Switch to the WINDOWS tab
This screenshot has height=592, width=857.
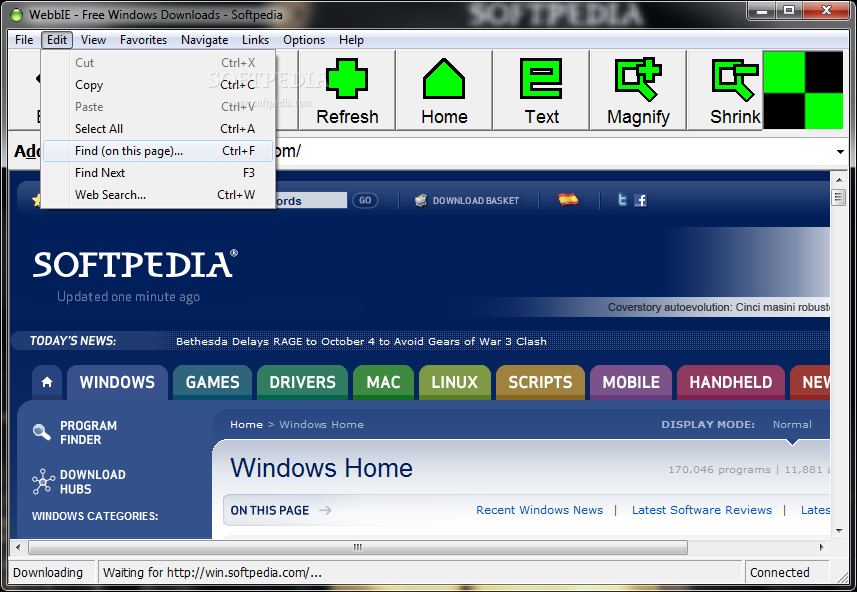click(x=117, y=382)
